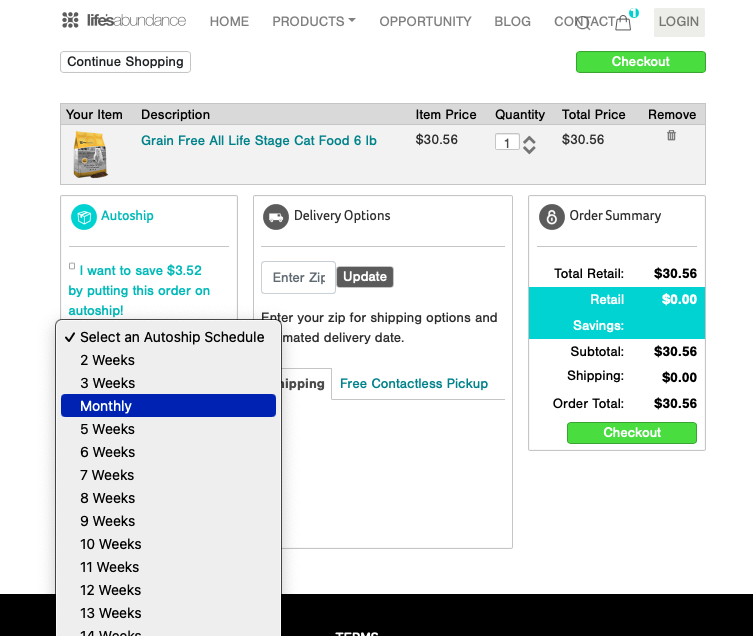Click the Shipping: $0.00 value
753x636 pixels.
coord(679,378)
